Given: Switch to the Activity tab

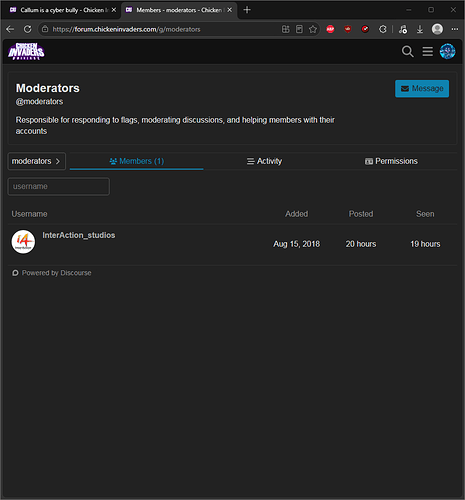Looking at the screenshot, I should [x=265, y=161].
